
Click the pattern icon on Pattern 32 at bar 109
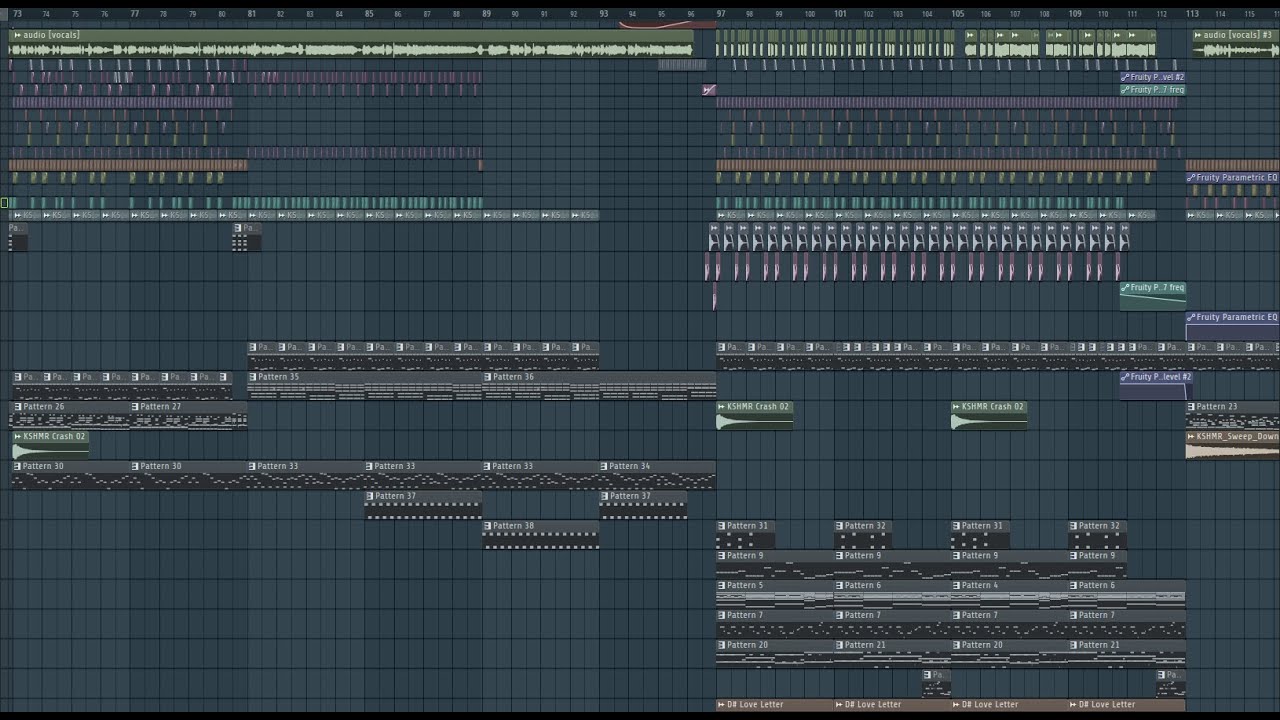(1074, 526)
